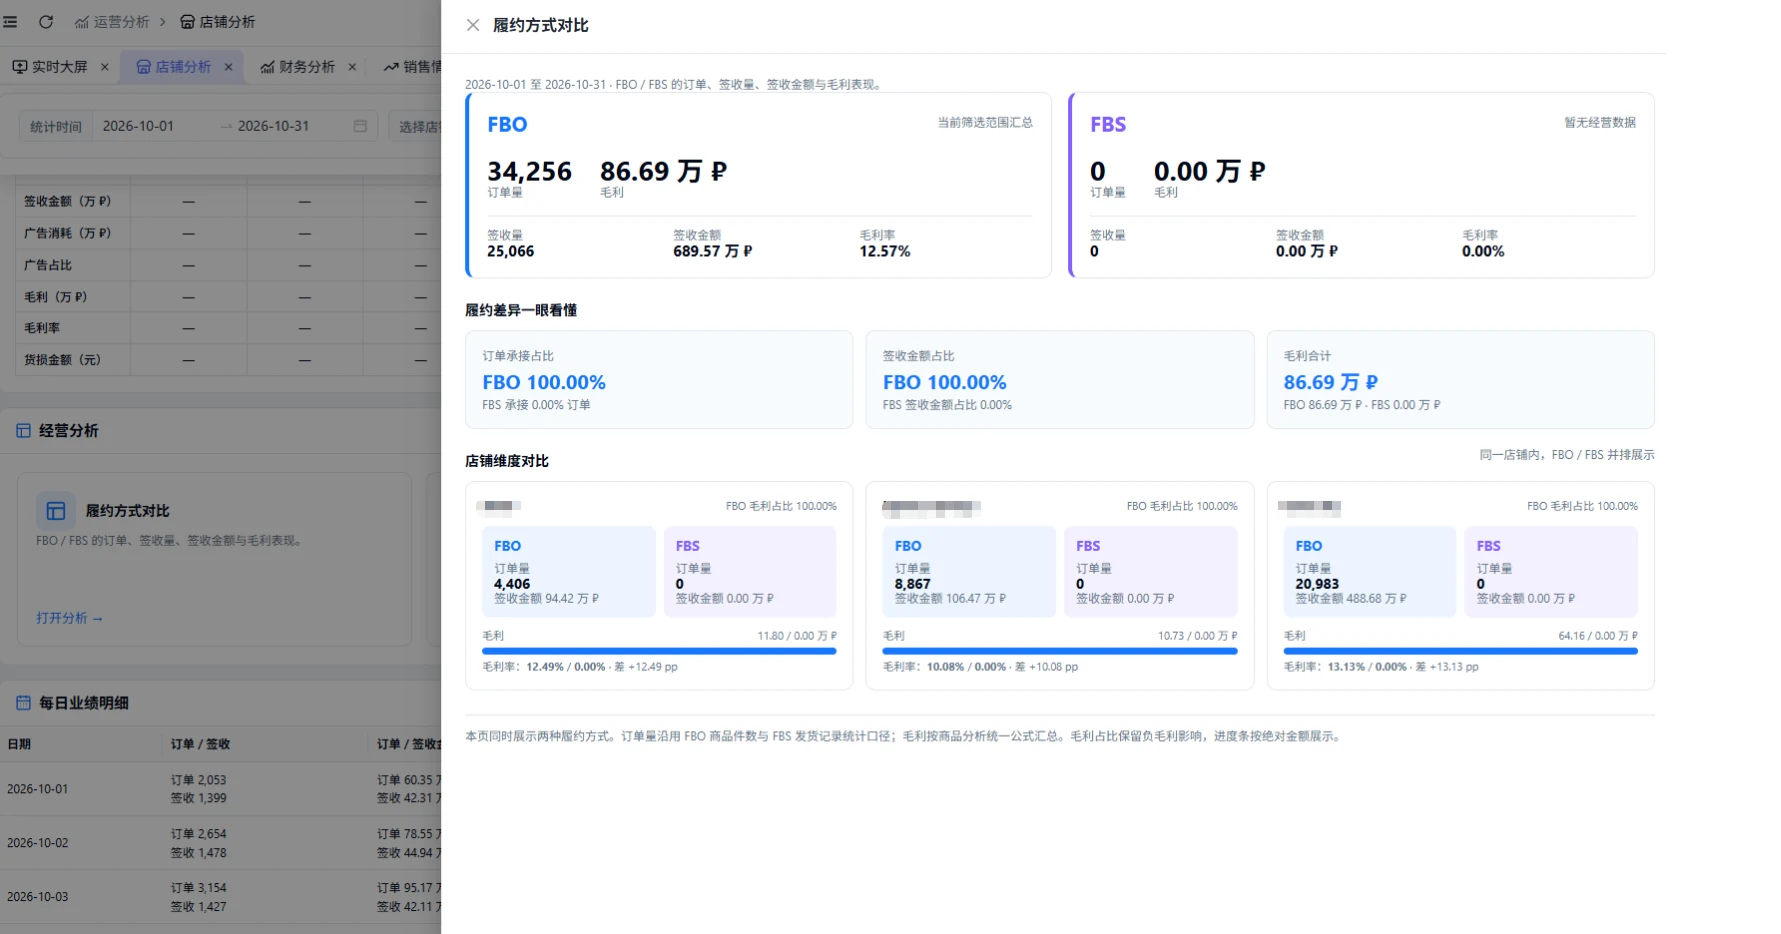Screen dimensions: 1781x934
Task: Click the 暂无经营数据 label on FBS card
Action: (1600, 122)
